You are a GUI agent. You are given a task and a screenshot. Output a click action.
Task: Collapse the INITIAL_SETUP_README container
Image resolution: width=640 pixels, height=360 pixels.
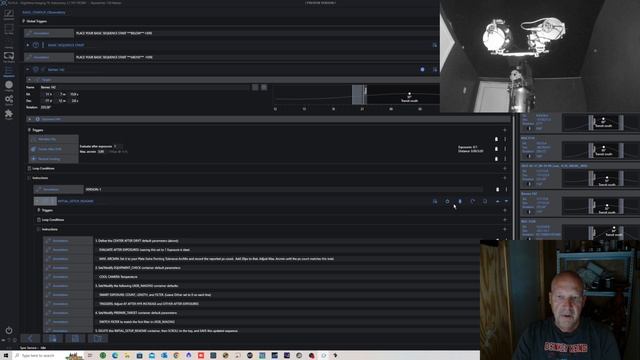pyautogui.click(x=38, y=201)
